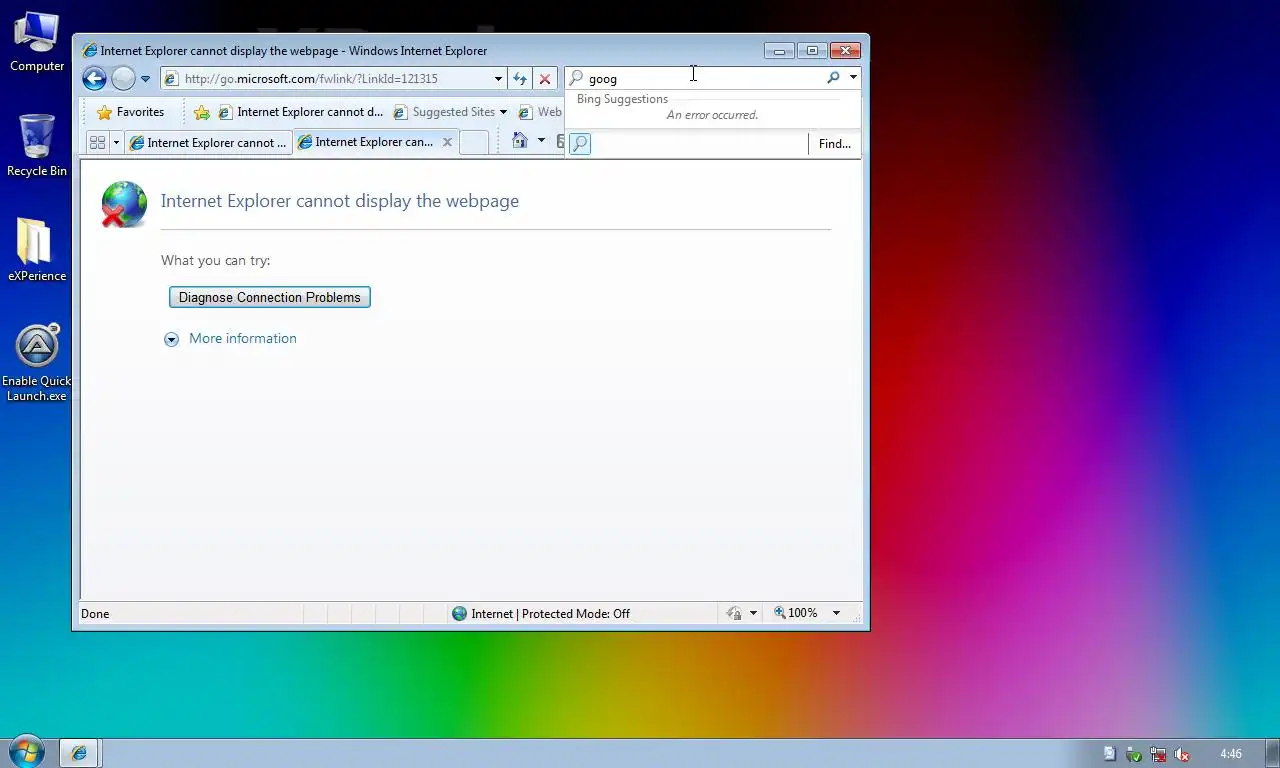This screenshot has height=768, width=1280.
Task: Expand the Home button dropdown arrow
Action: 541,141
